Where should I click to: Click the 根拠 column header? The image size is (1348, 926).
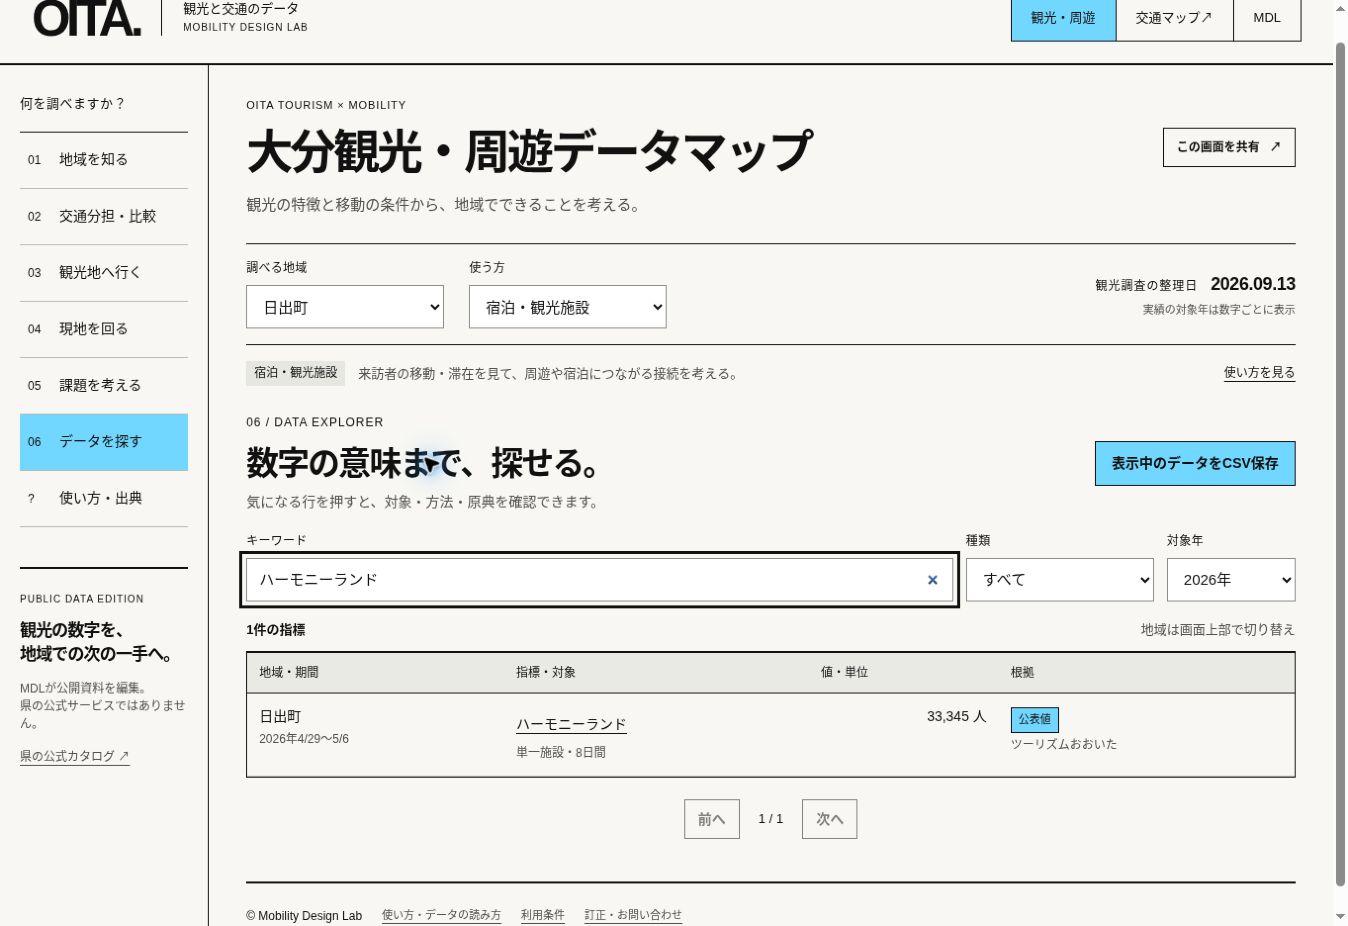click(1022, 673)
